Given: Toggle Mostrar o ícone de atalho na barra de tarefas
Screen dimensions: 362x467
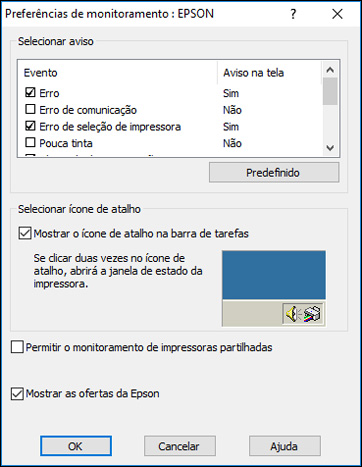Looking at the screenshot, I should pyautogui.click(x=25, y=233).
